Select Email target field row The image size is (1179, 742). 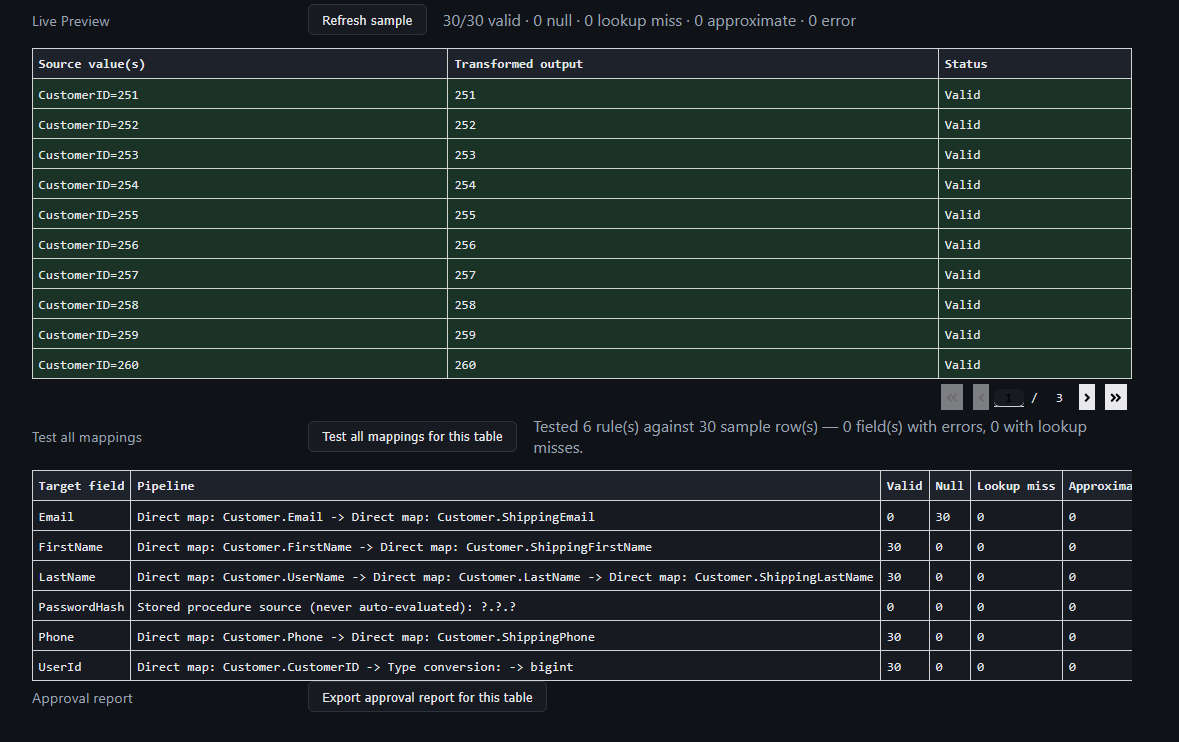[582, 516]
